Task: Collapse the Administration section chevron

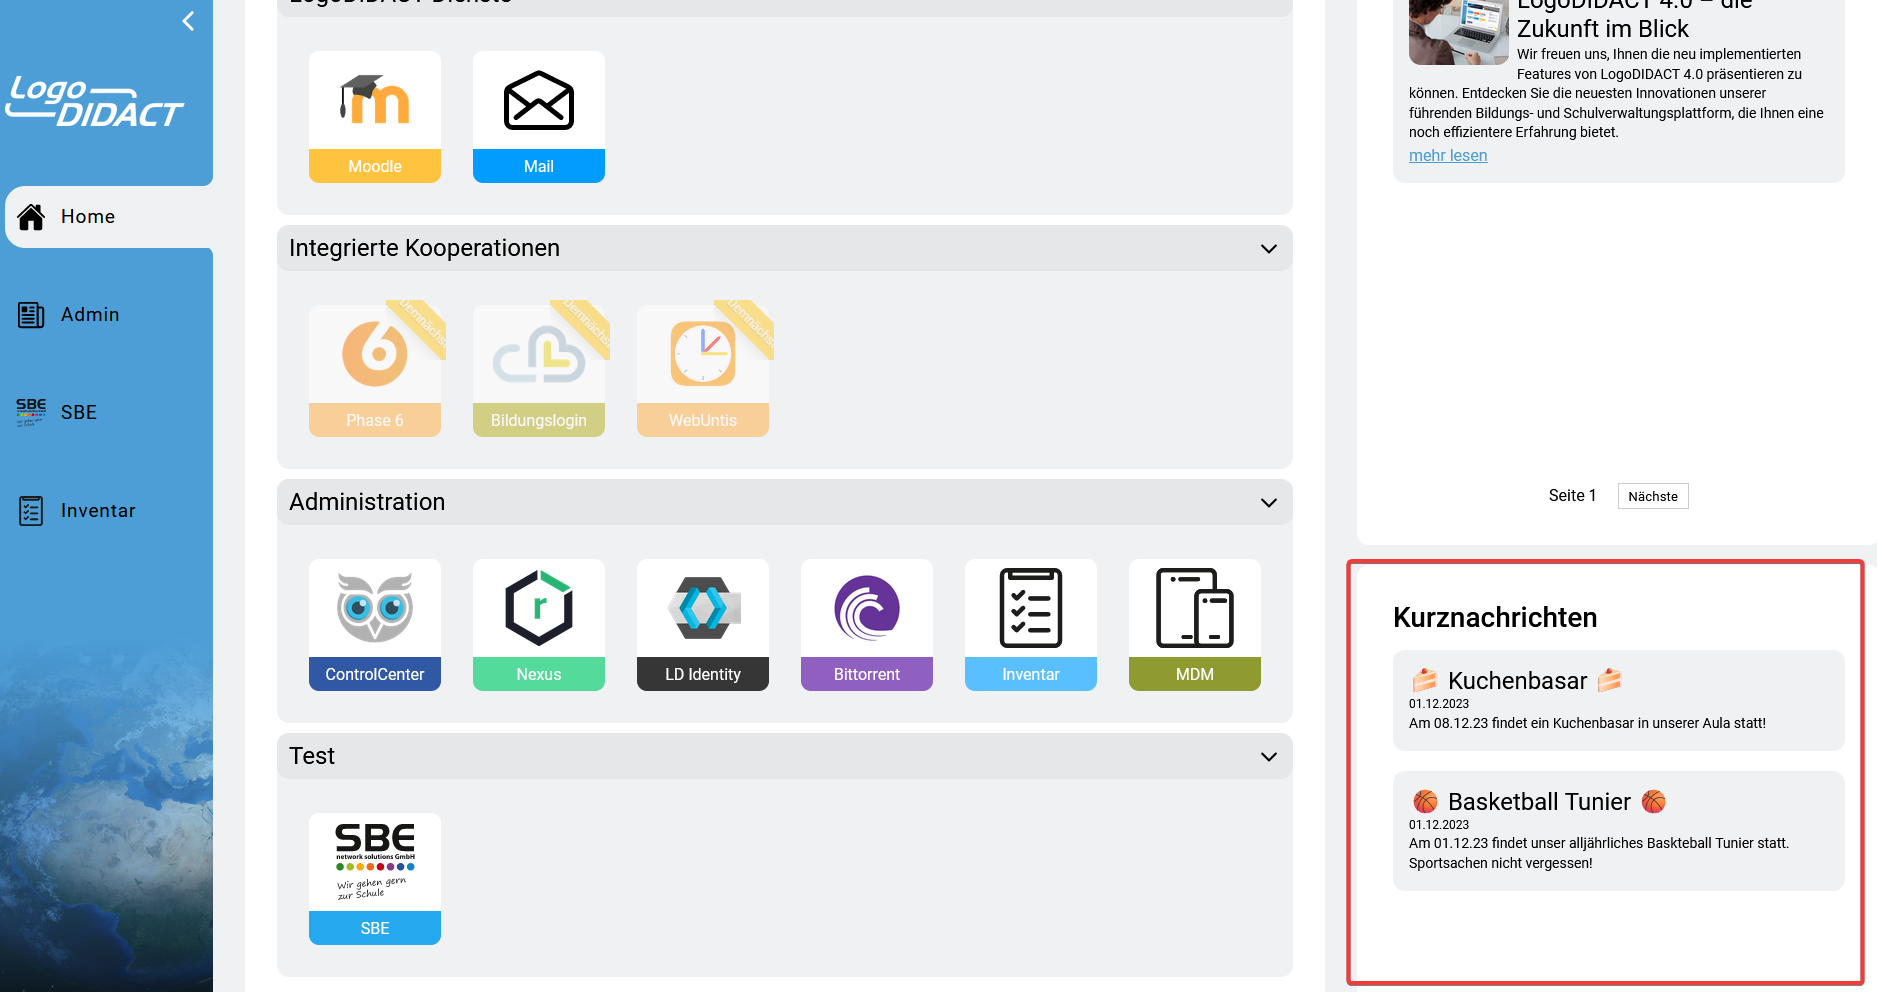Action: point(1269,502)
